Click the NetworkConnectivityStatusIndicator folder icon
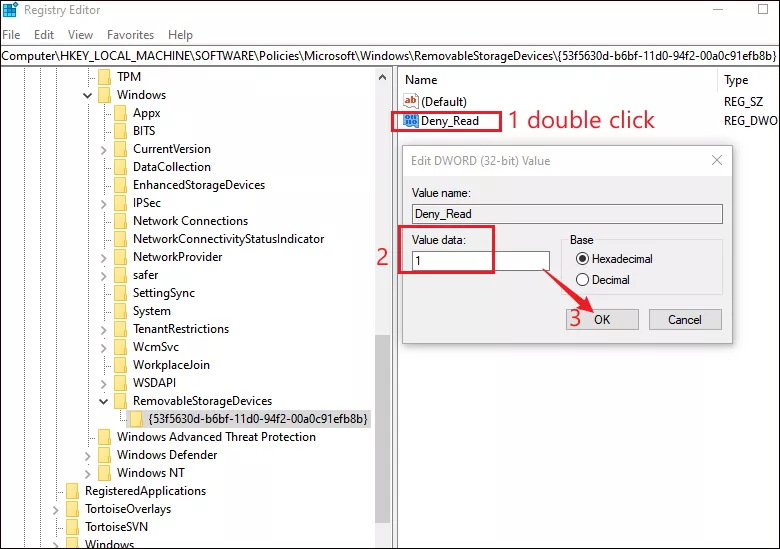 click(x=120, y=239)
